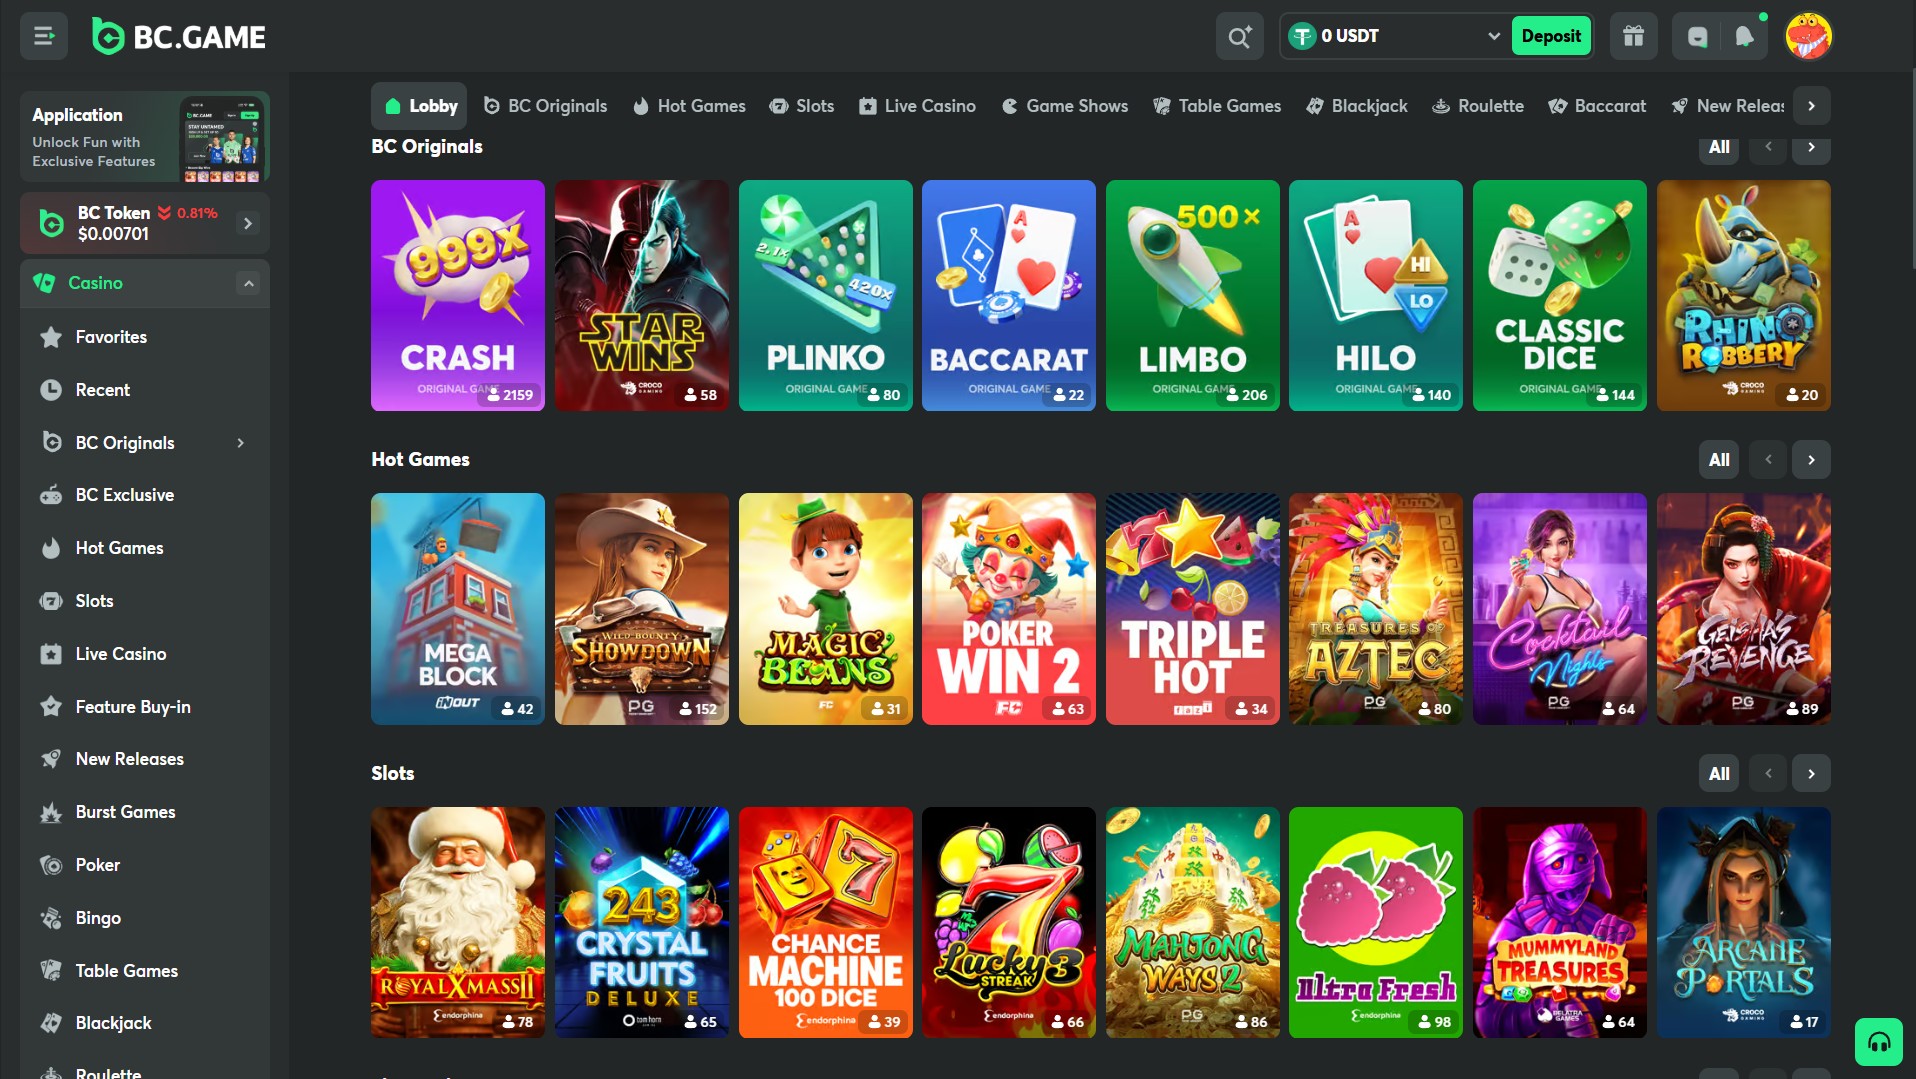Launch Royal Xmass II slot

tap(458, 922)
